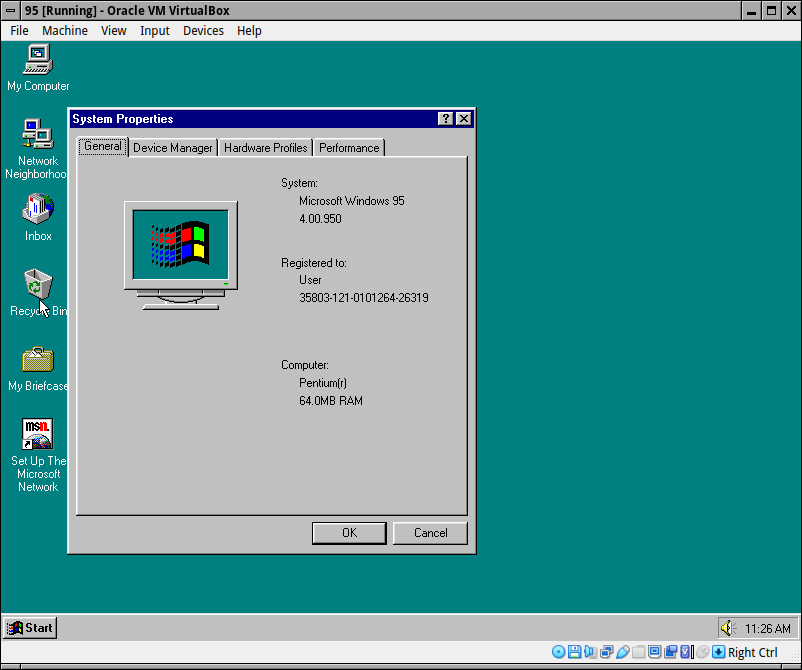Click the Cancel button

430,533
